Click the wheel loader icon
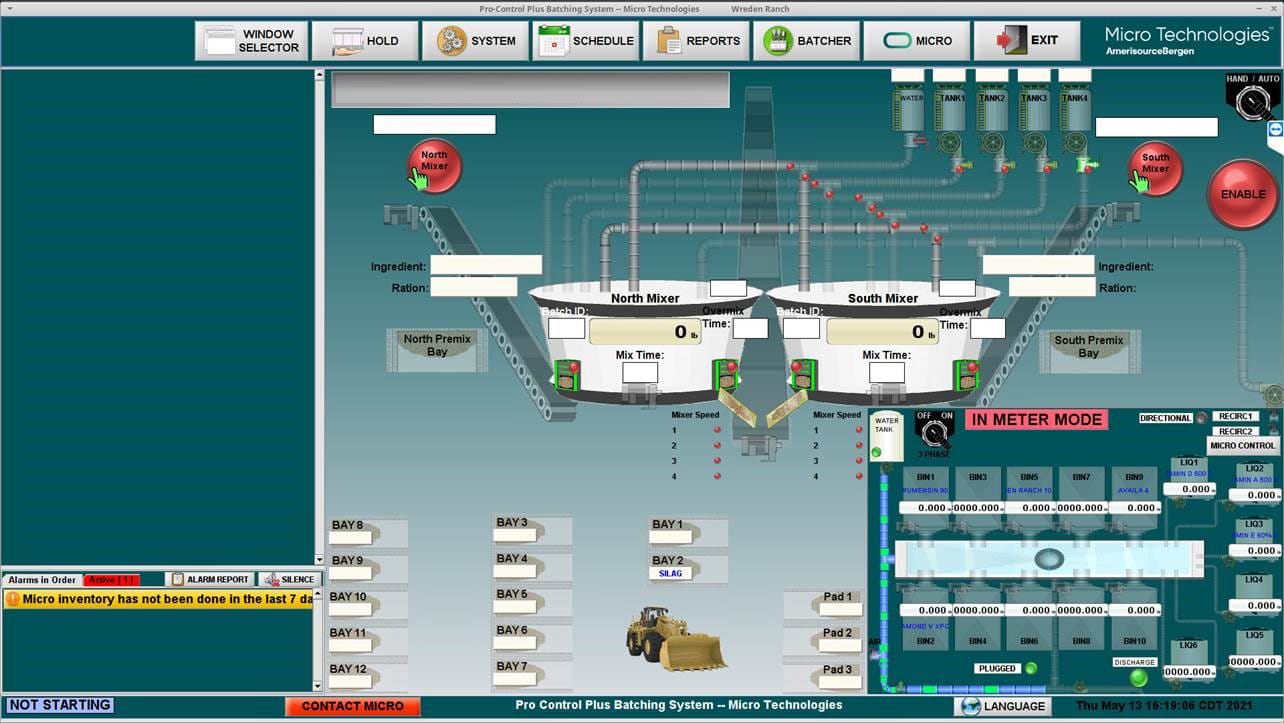The height and width of the screenshot is (723, 1284). pos(676,638)
